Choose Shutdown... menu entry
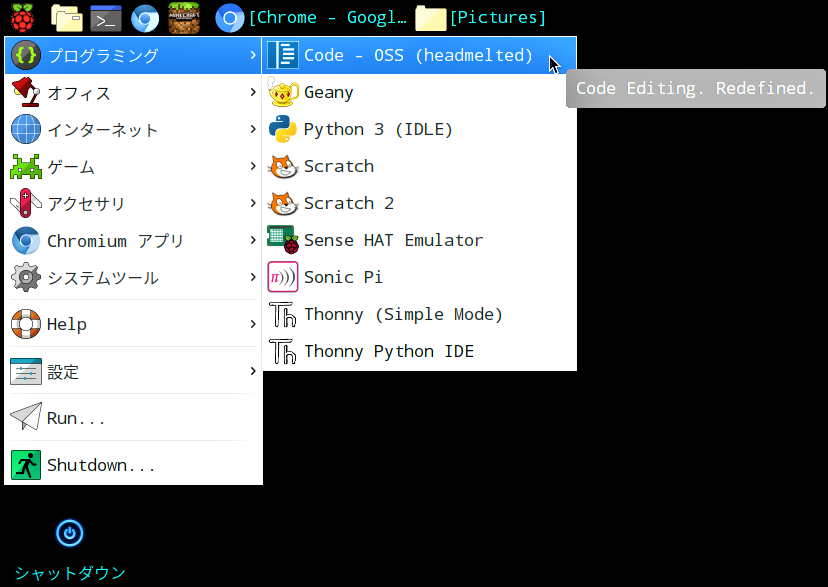828x587 pixels. 133,465
